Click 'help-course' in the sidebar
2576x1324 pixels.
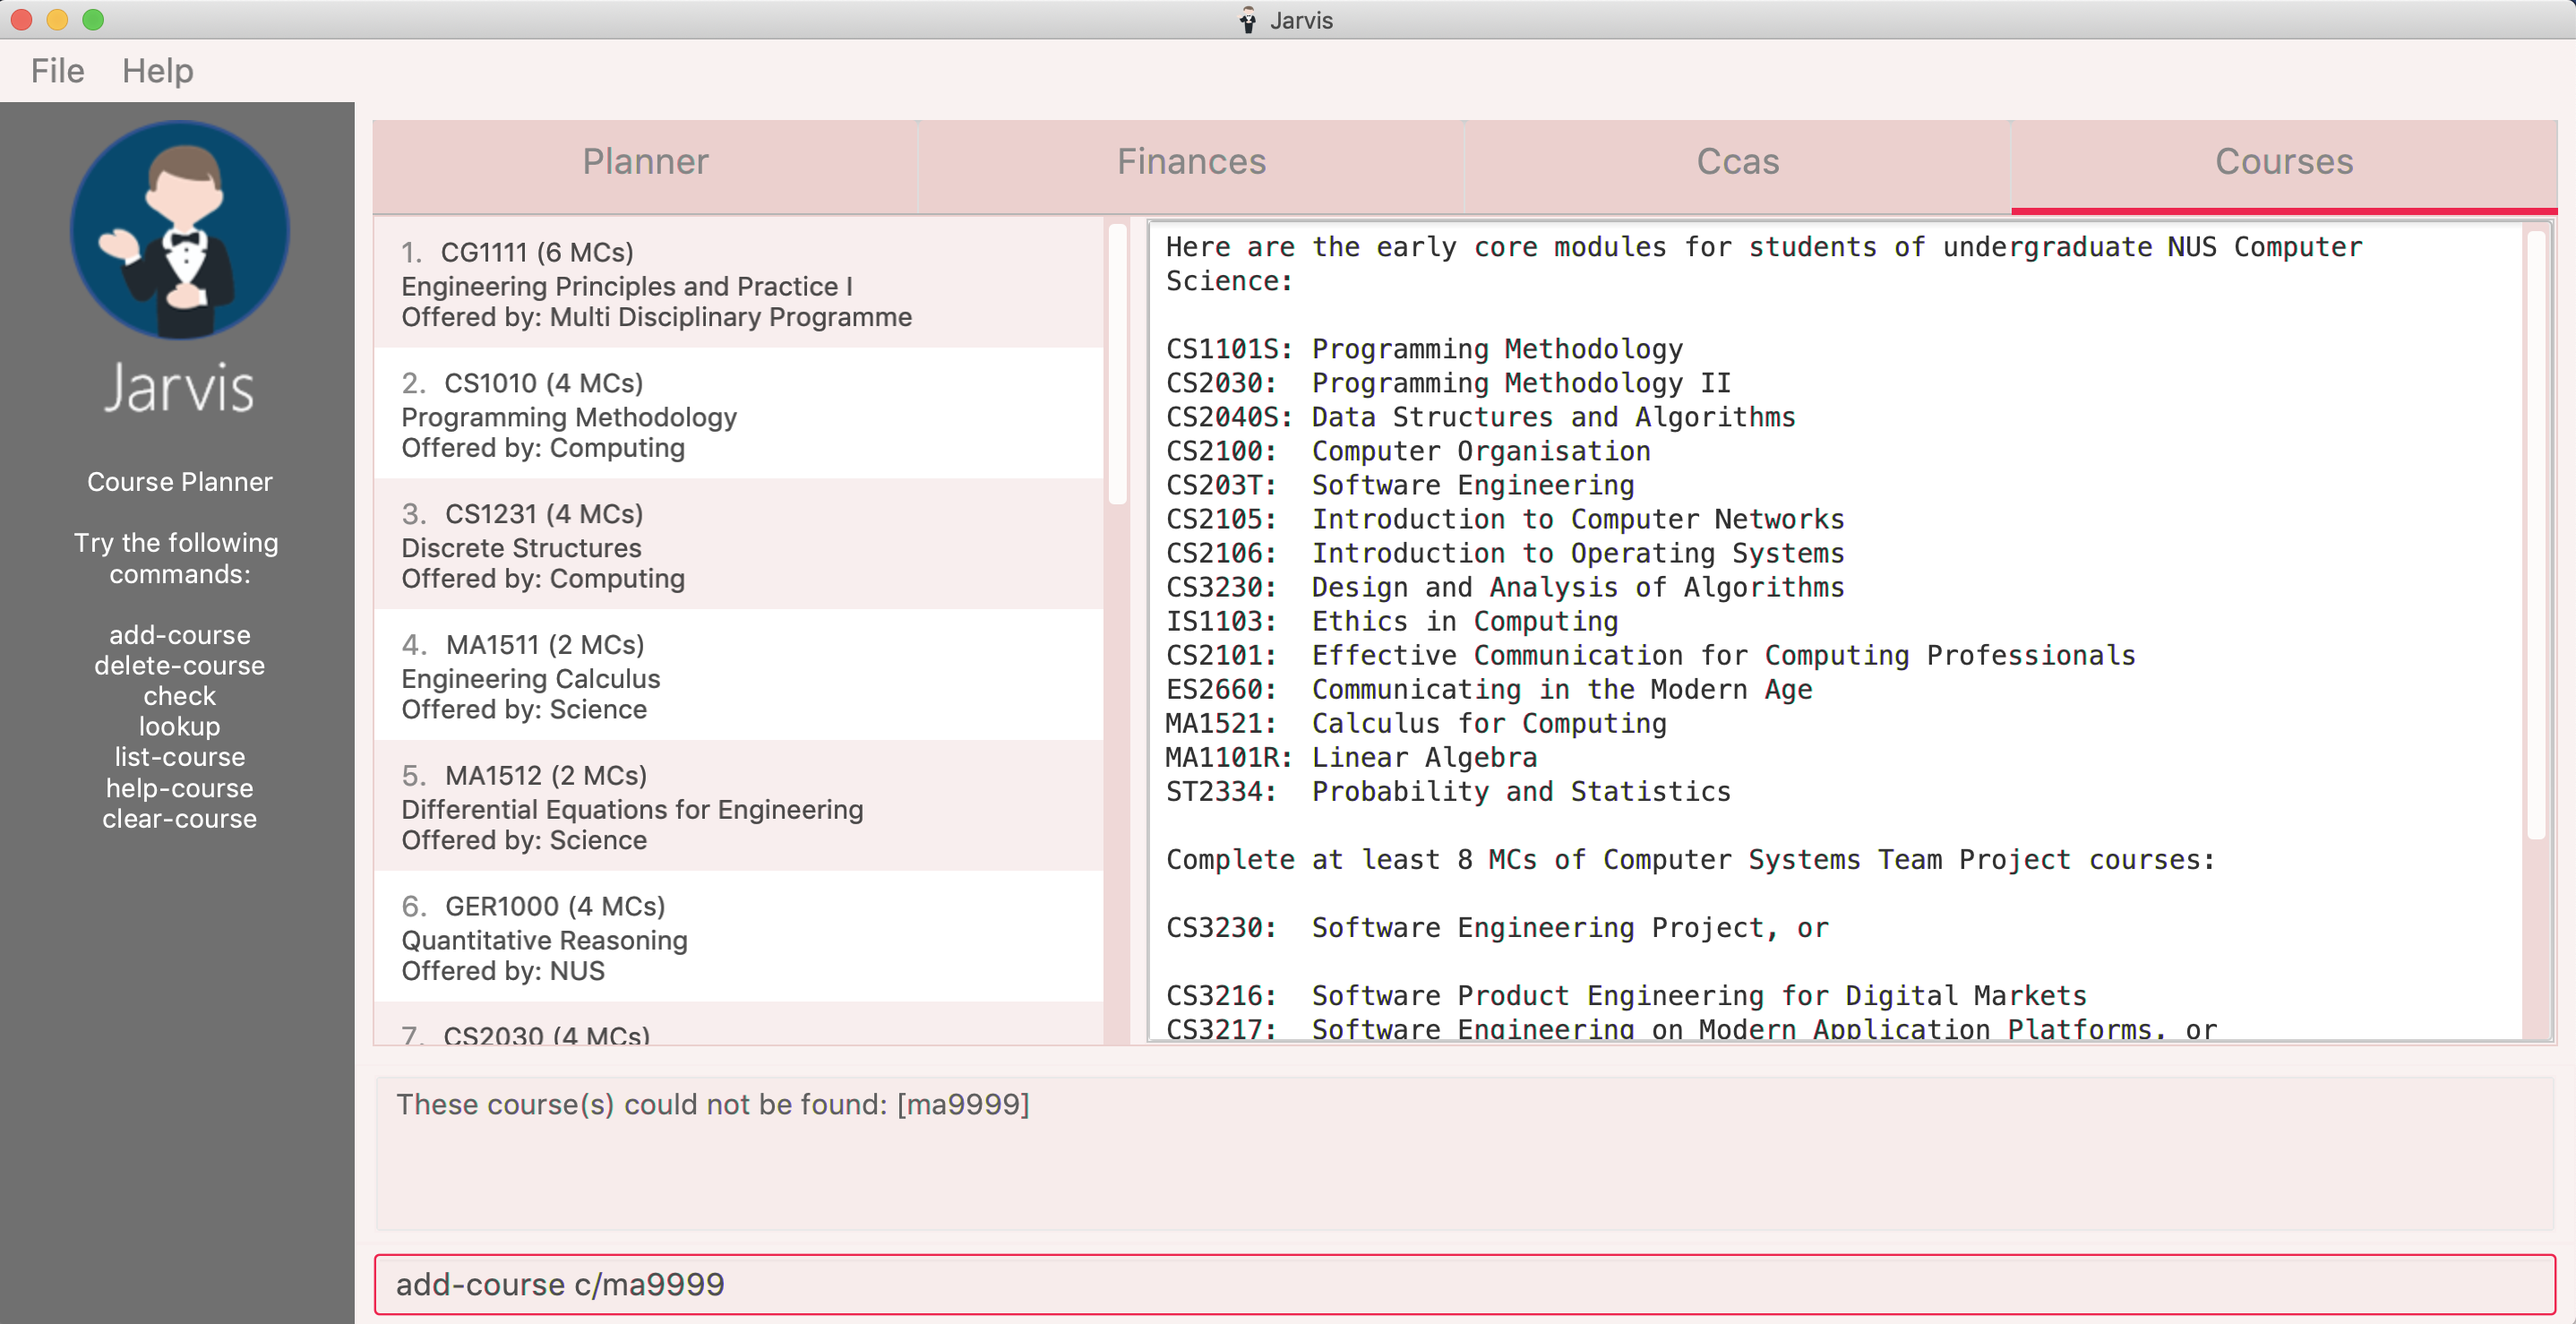tap(180, 788)
